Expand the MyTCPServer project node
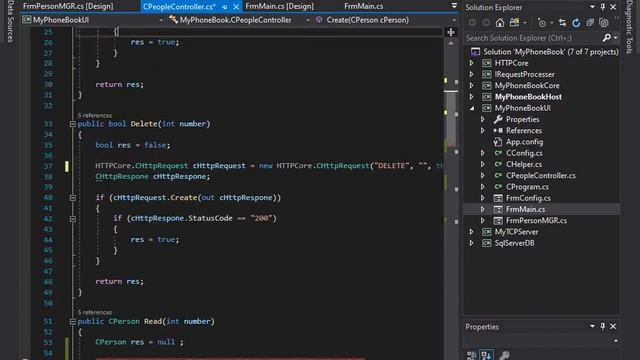The width and height of the screenshot is (640, 360). [x=472, y=232]
